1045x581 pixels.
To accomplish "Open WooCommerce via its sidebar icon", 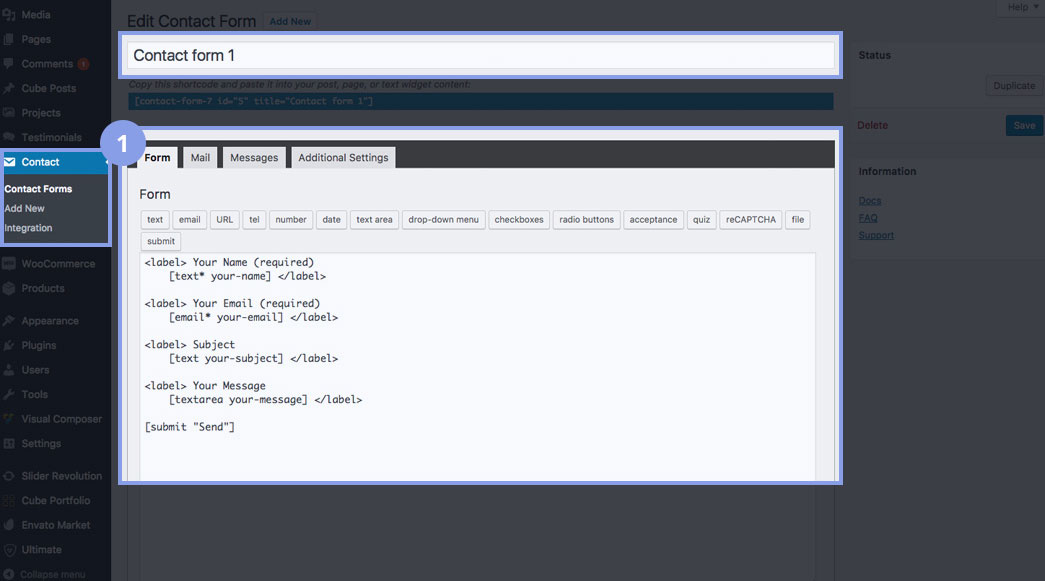I will (9, 264).
